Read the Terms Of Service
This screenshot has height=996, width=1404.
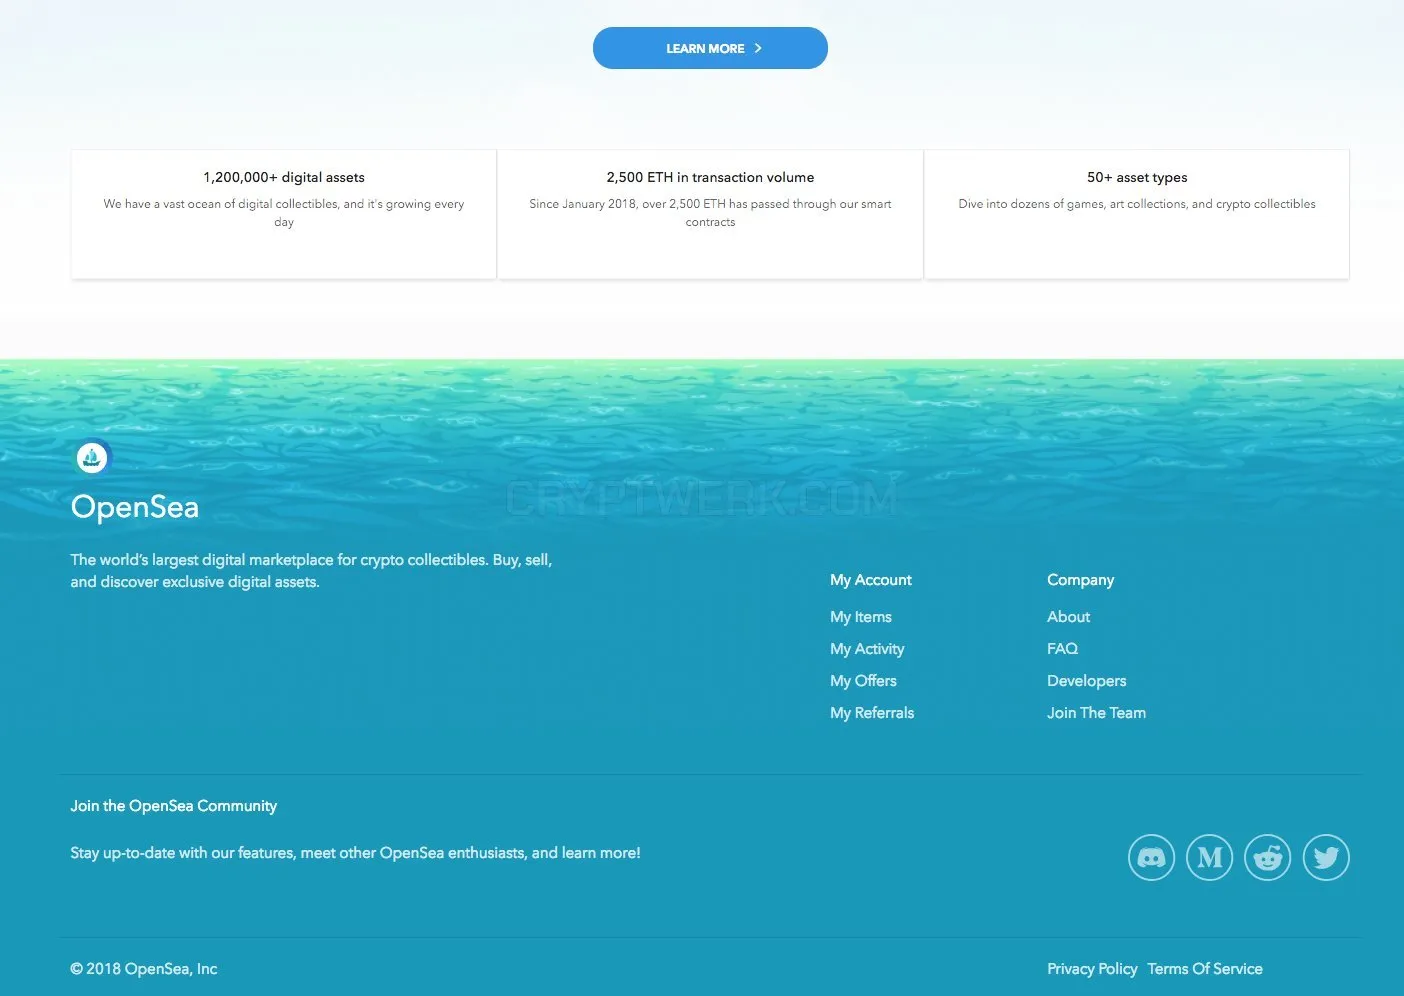[x=1205, y=969]
